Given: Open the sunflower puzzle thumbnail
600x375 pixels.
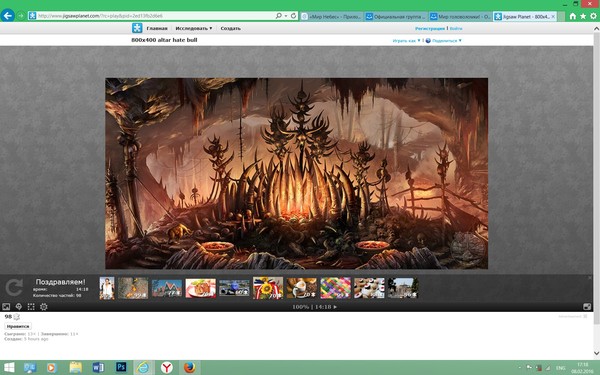Looking at the screenshot, I should point(268,288).
